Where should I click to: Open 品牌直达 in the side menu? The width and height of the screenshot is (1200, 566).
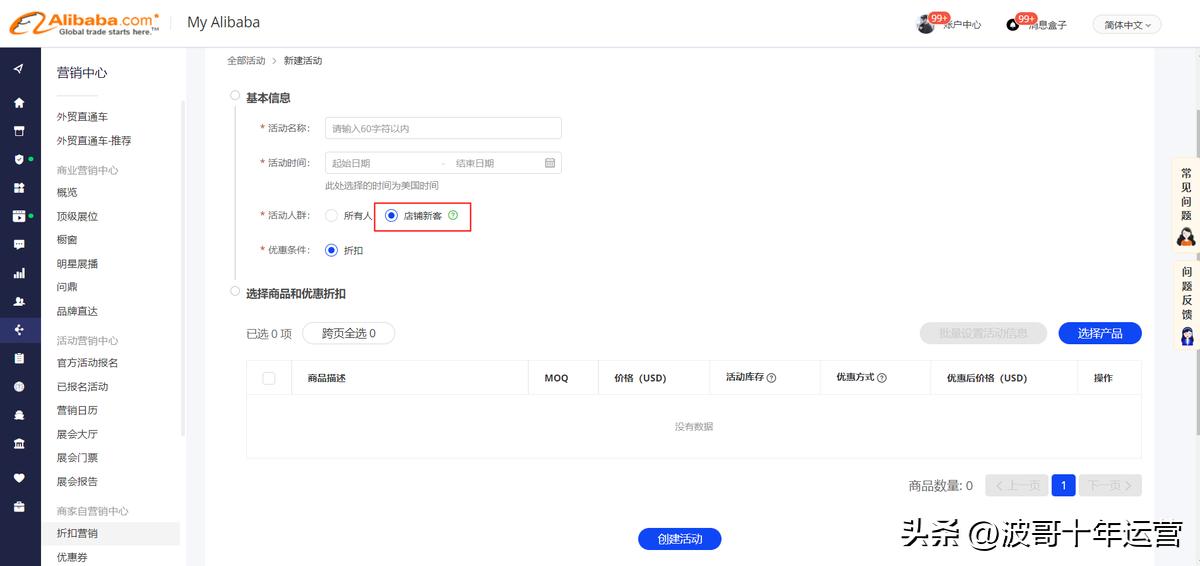tap(77, 311)
